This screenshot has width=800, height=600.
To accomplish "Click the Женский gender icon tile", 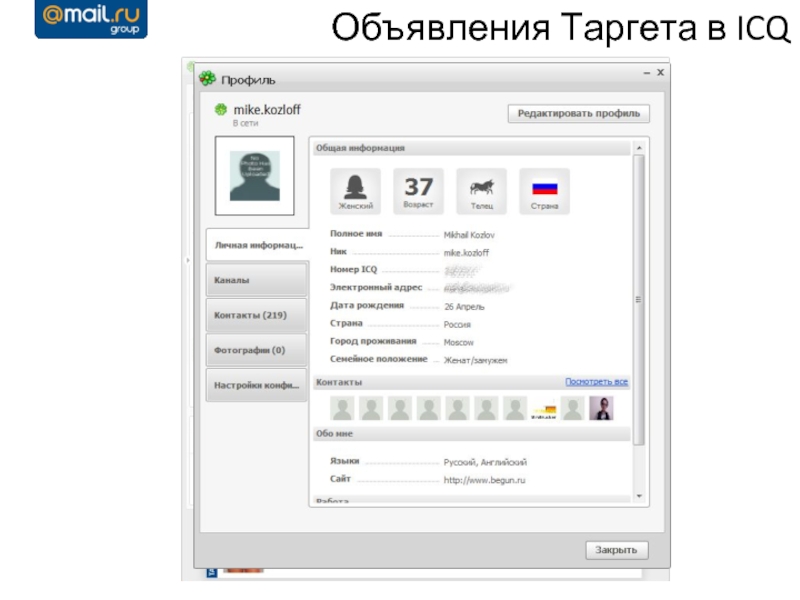I will [355, 191].
